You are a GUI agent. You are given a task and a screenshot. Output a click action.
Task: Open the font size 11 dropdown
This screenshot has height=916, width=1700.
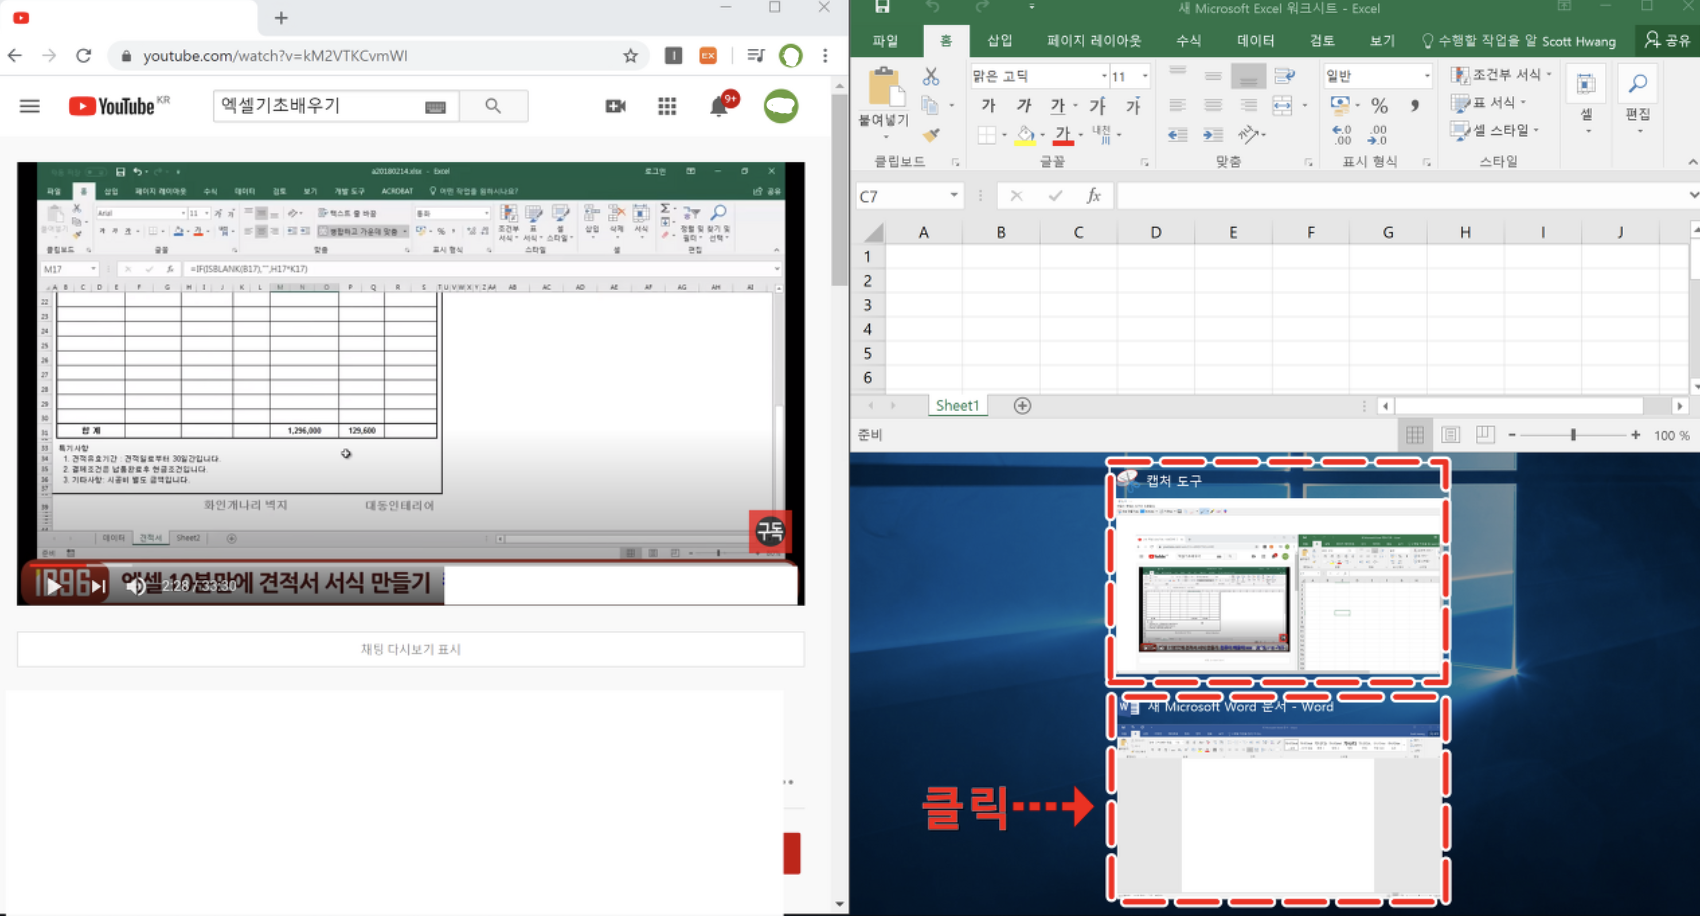1145,76
